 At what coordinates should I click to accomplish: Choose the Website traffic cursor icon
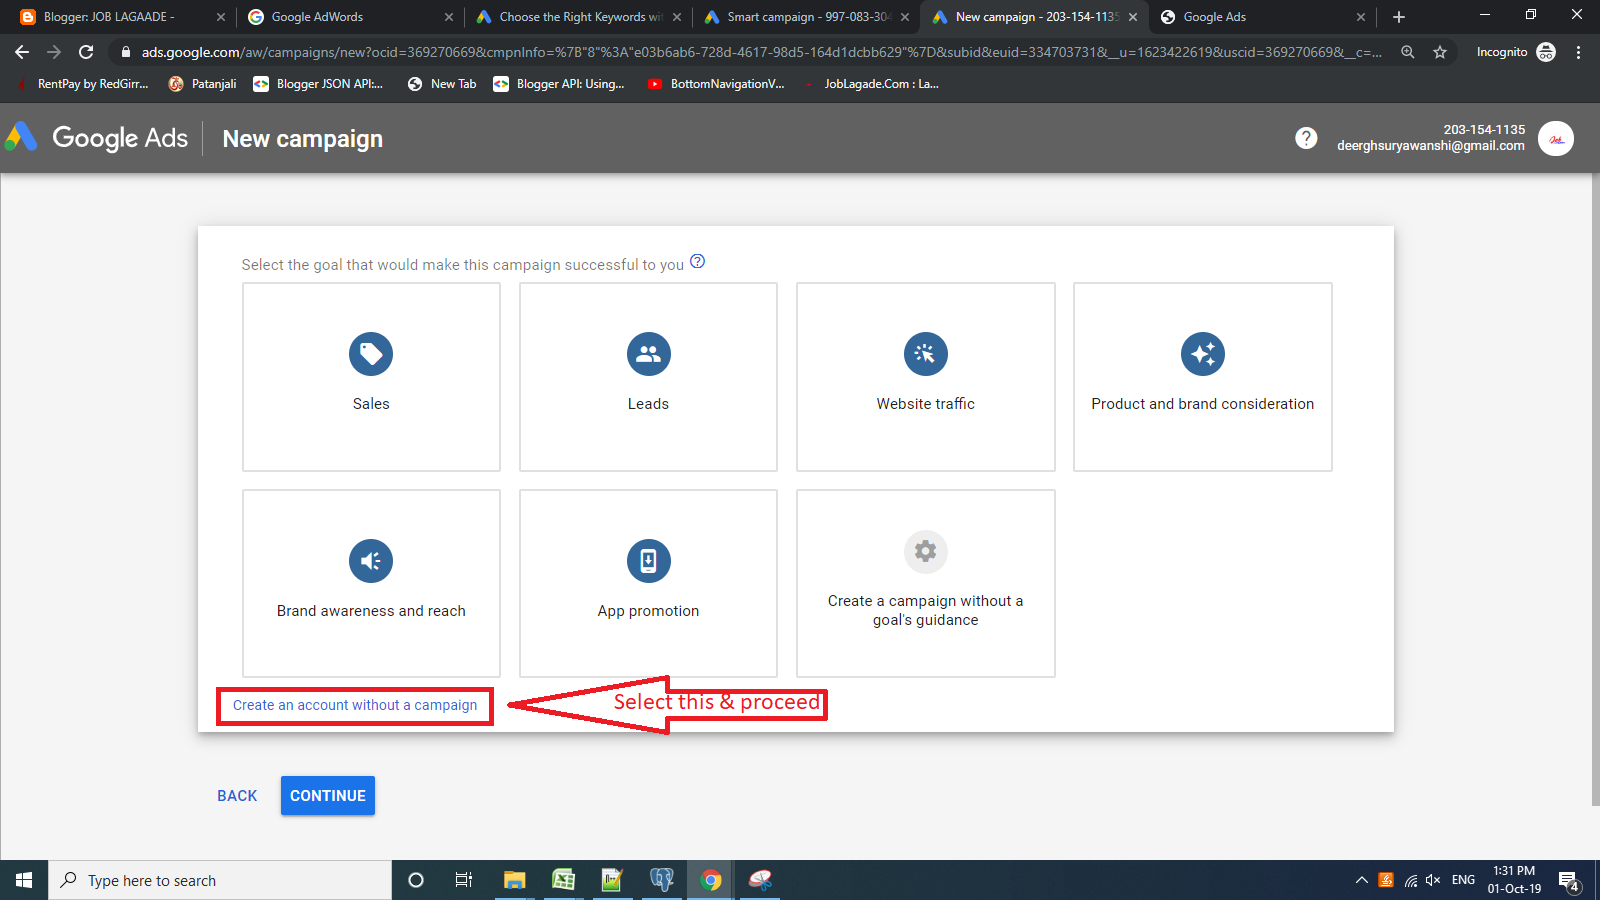coord(926,354)
